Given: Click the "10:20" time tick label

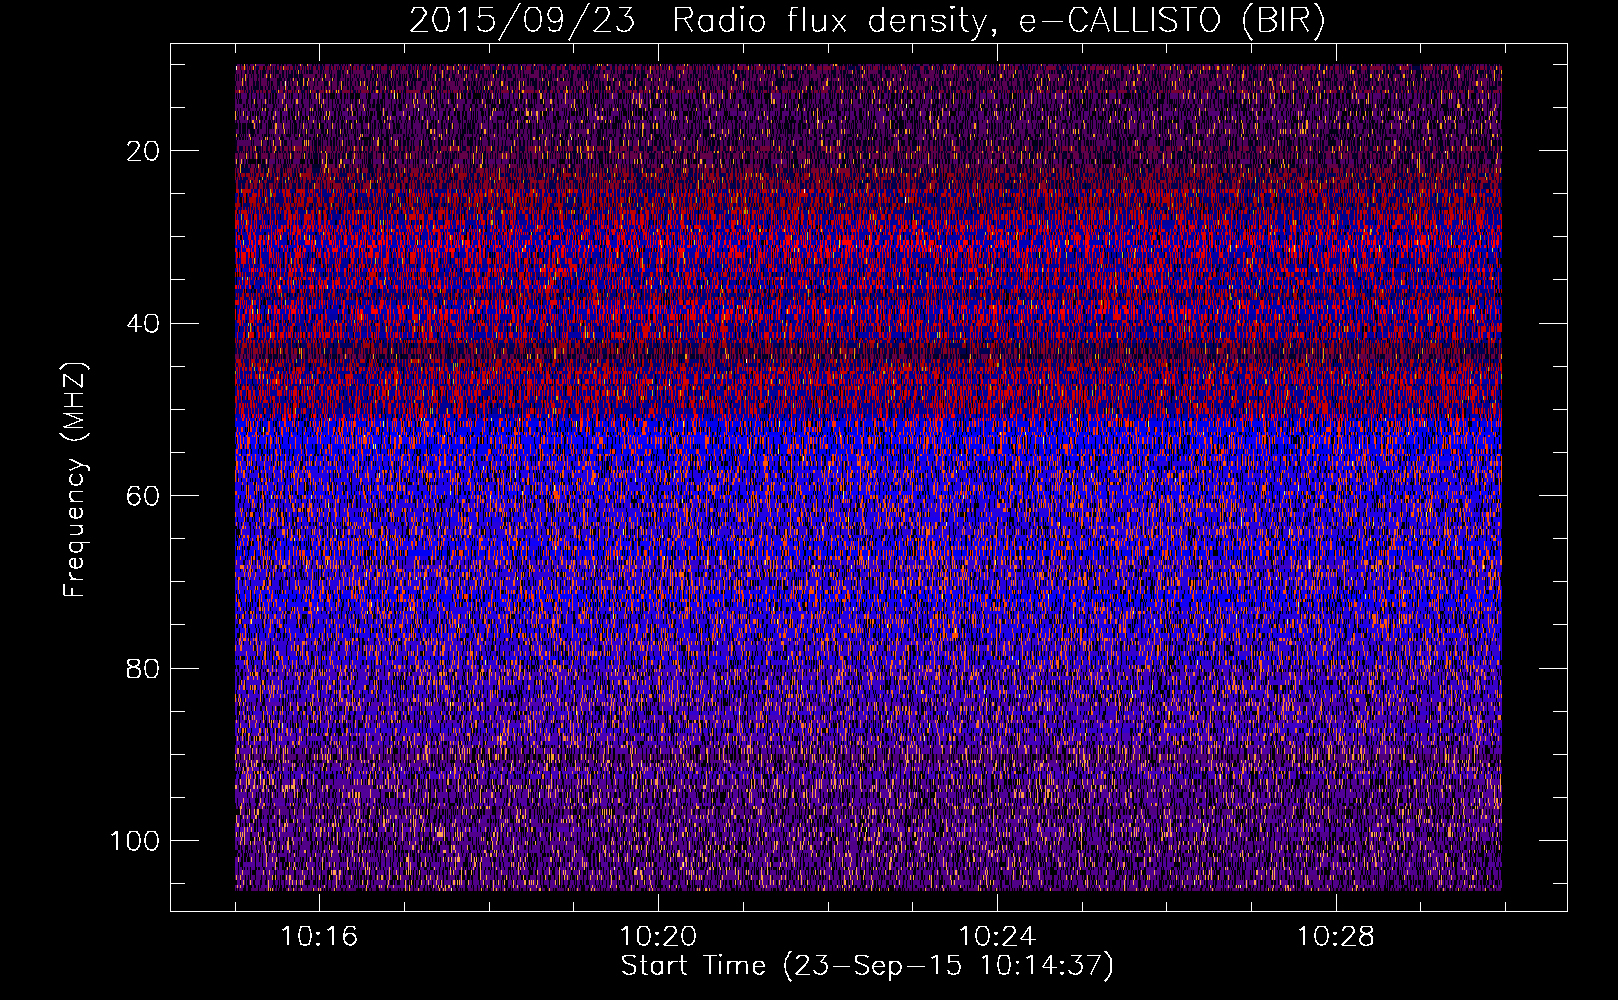Looking at the screenshot, I should point(658,937).
